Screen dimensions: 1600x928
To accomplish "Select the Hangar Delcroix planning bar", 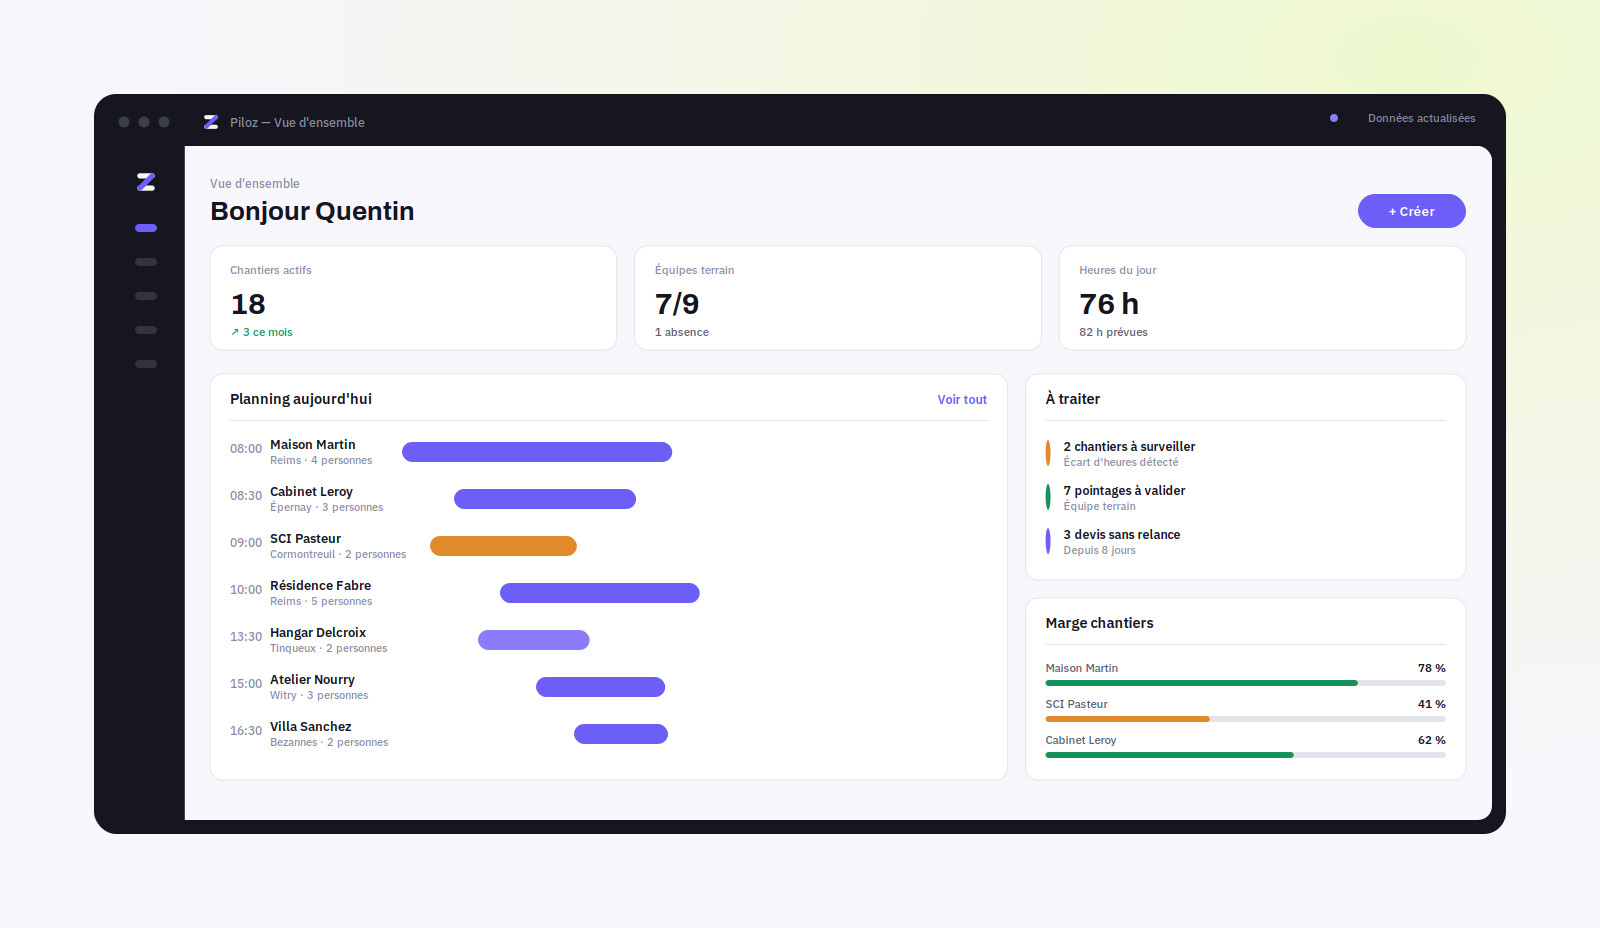I will tap(534, 640).
